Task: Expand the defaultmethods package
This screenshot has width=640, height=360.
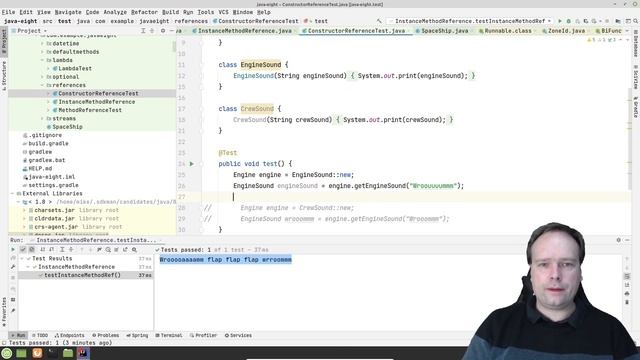Action: tap(42, 52)
